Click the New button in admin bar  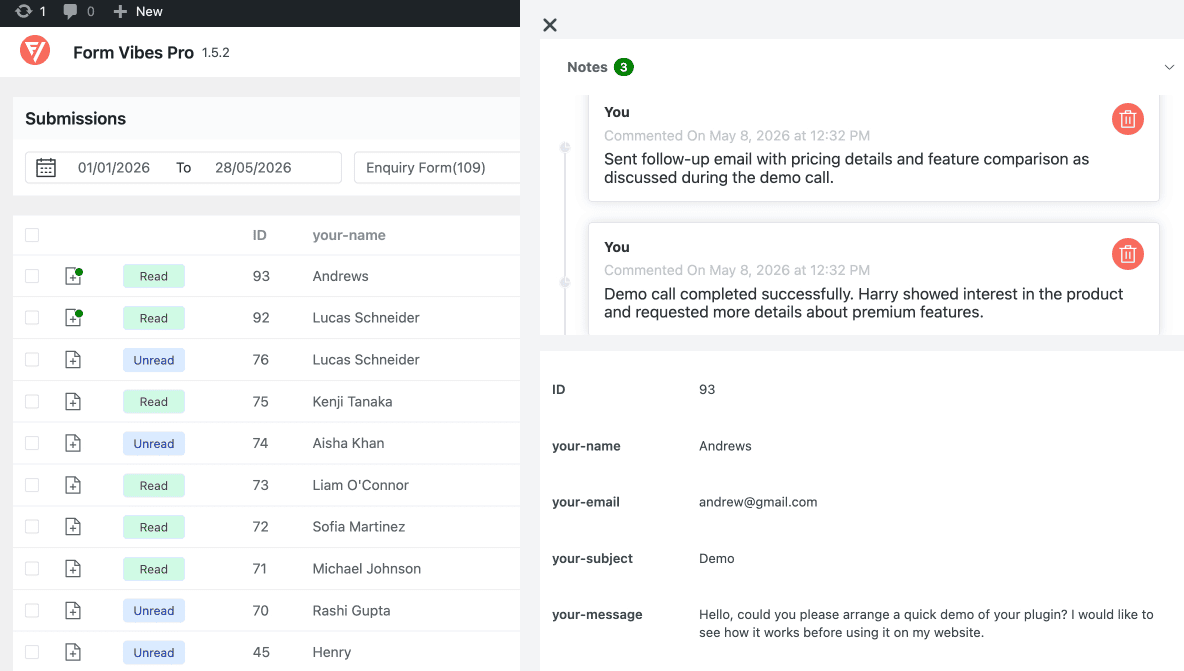coord(137,11)
